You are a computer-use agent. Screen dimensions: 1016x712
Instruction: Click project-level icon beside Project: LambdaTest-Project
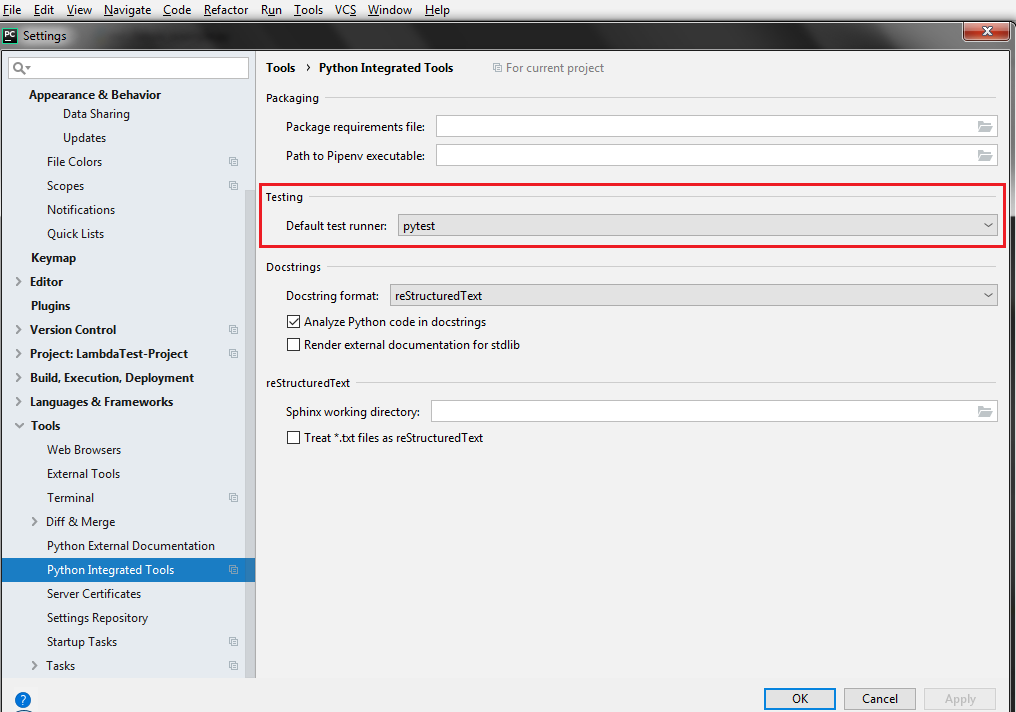pos(233,354)
